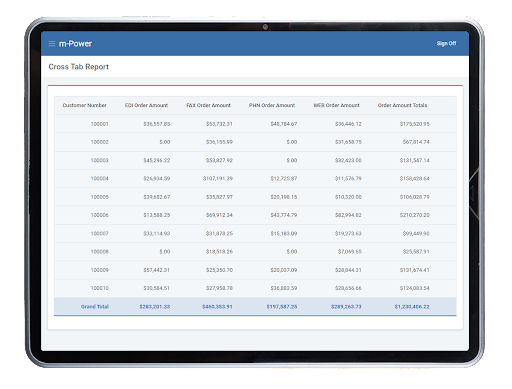Screen dimensions: 512x389
Task: Click the m-Power logo
Action: (x=75, y=44)
